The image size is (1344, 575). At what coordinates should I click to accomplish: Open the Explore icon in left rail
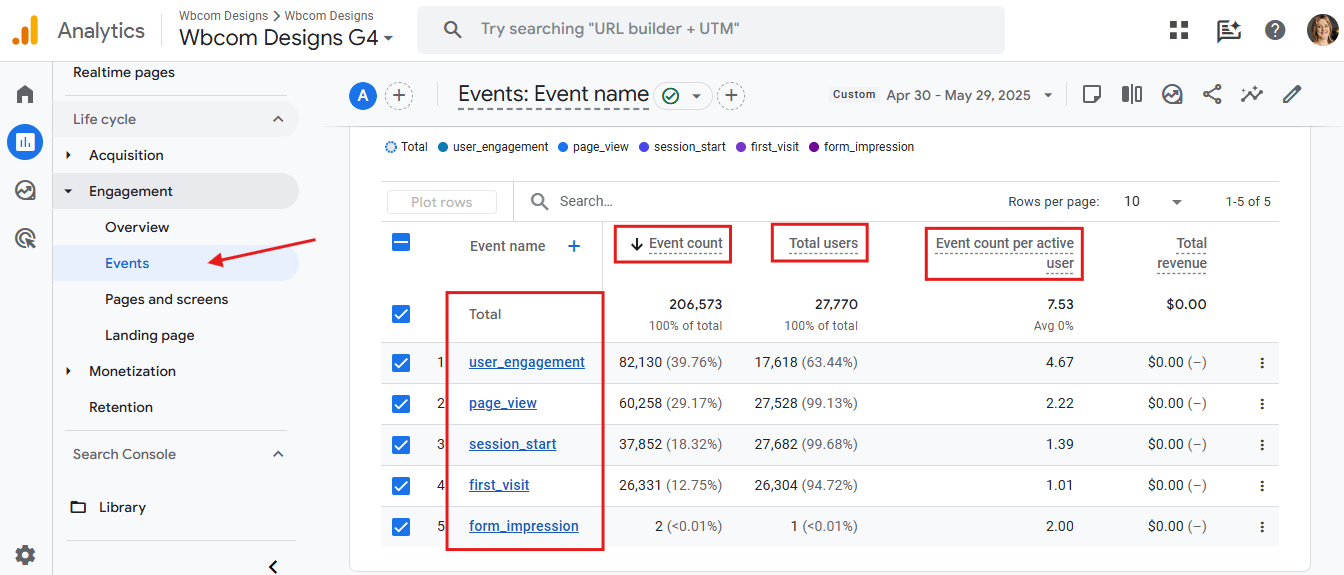[25, 190]
